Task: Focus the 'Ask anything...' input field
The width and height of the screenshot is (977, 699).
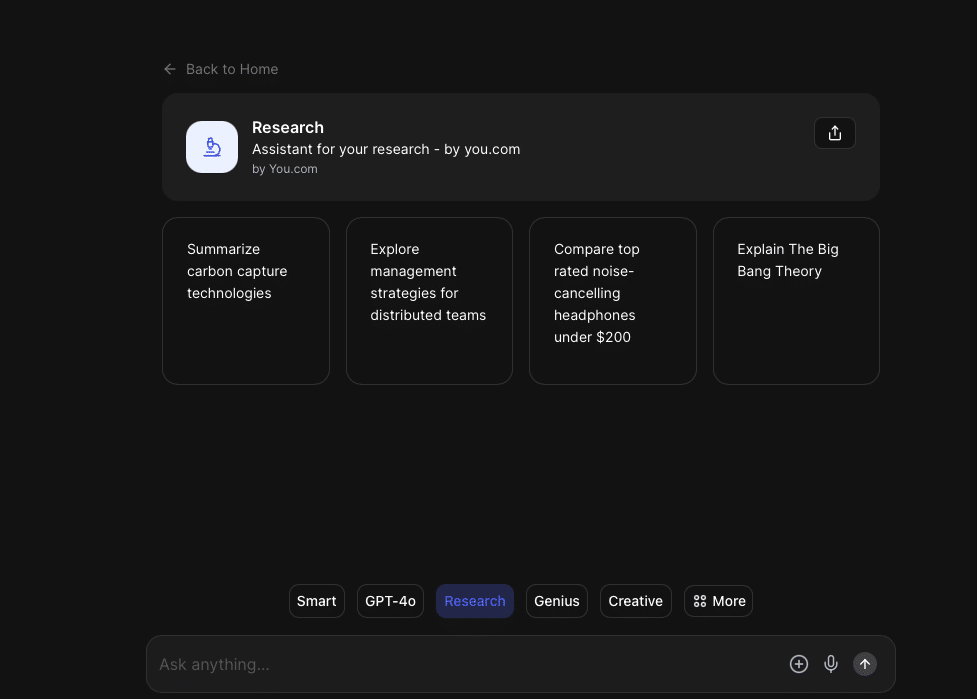Action: (x=460, y=664)
